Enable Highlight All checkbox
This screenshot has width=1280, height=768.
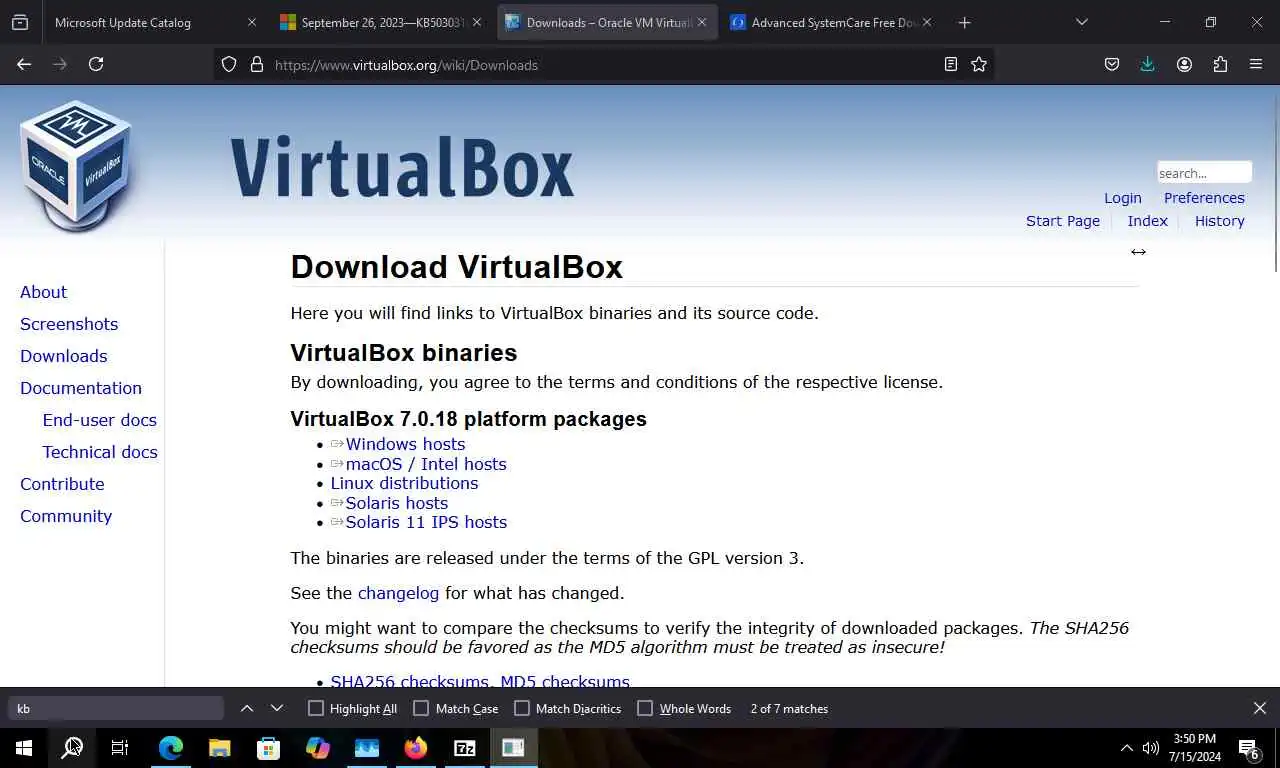[x=316, y=708]
